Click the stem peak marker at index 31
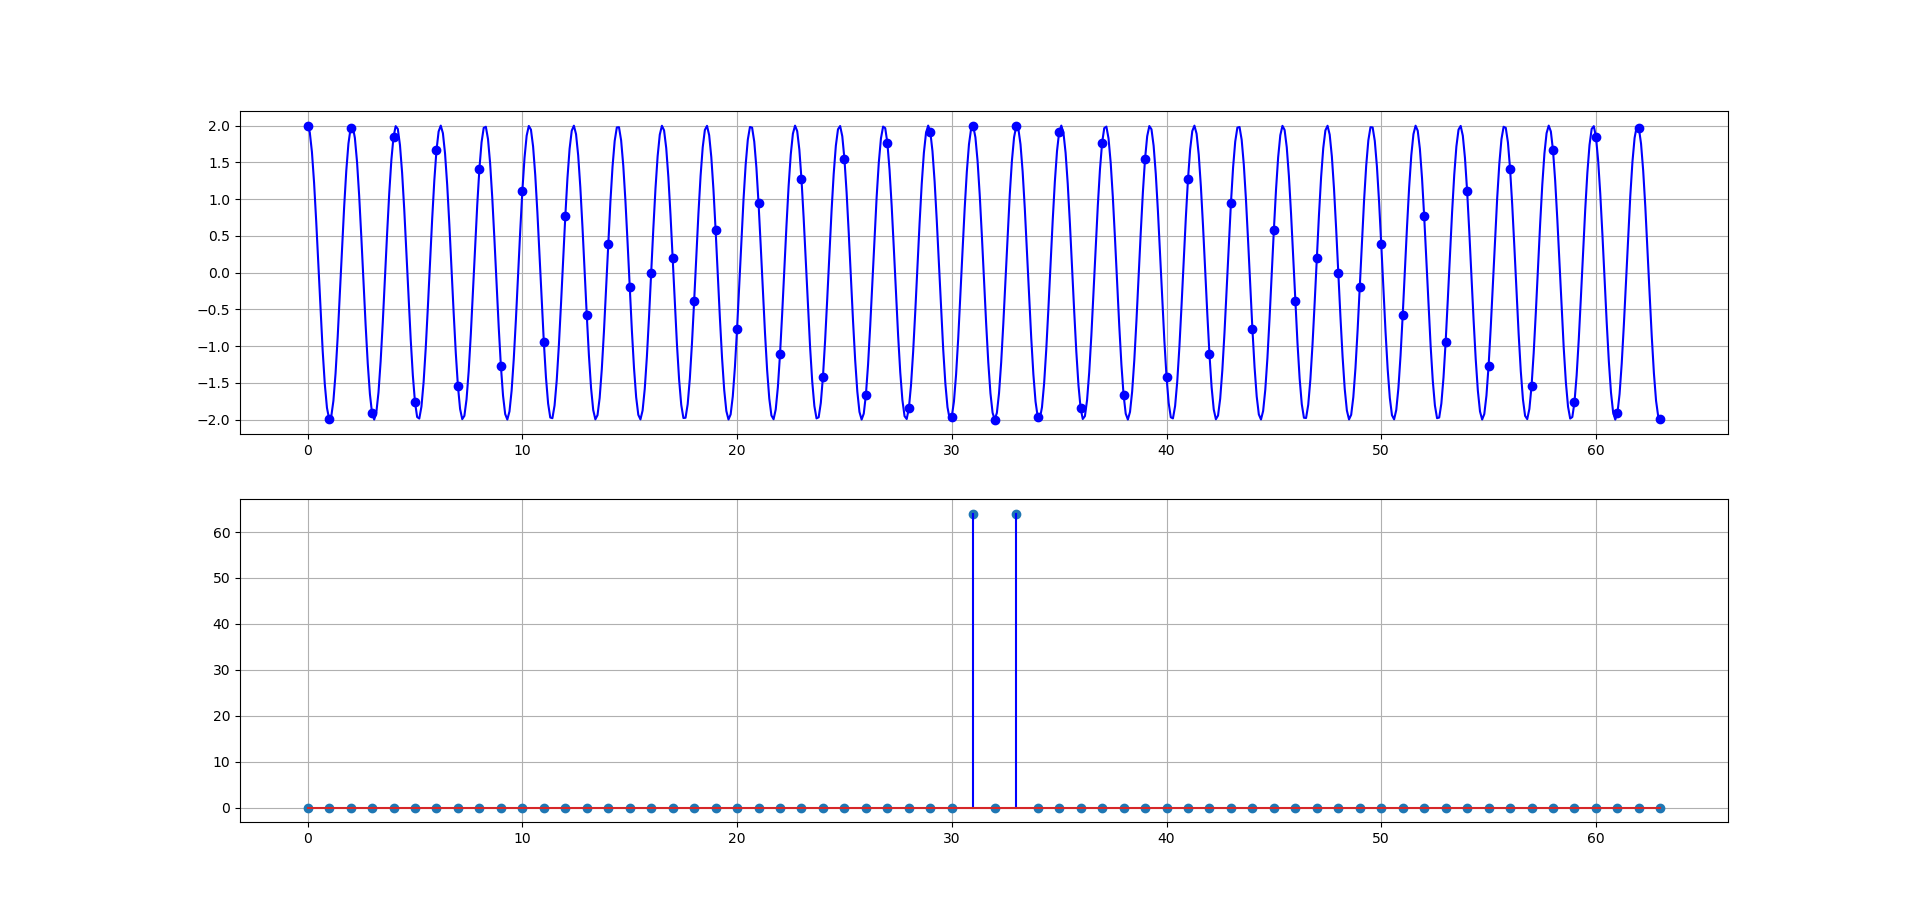Viewport: 1920px width, 924px height. pyautogui.click(x=973, y=514)
